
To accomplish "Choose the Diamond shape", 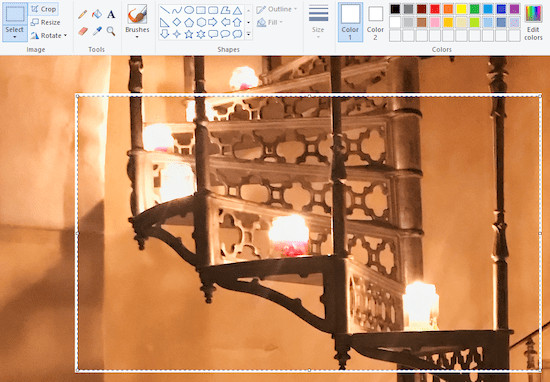I will point(177,22).
